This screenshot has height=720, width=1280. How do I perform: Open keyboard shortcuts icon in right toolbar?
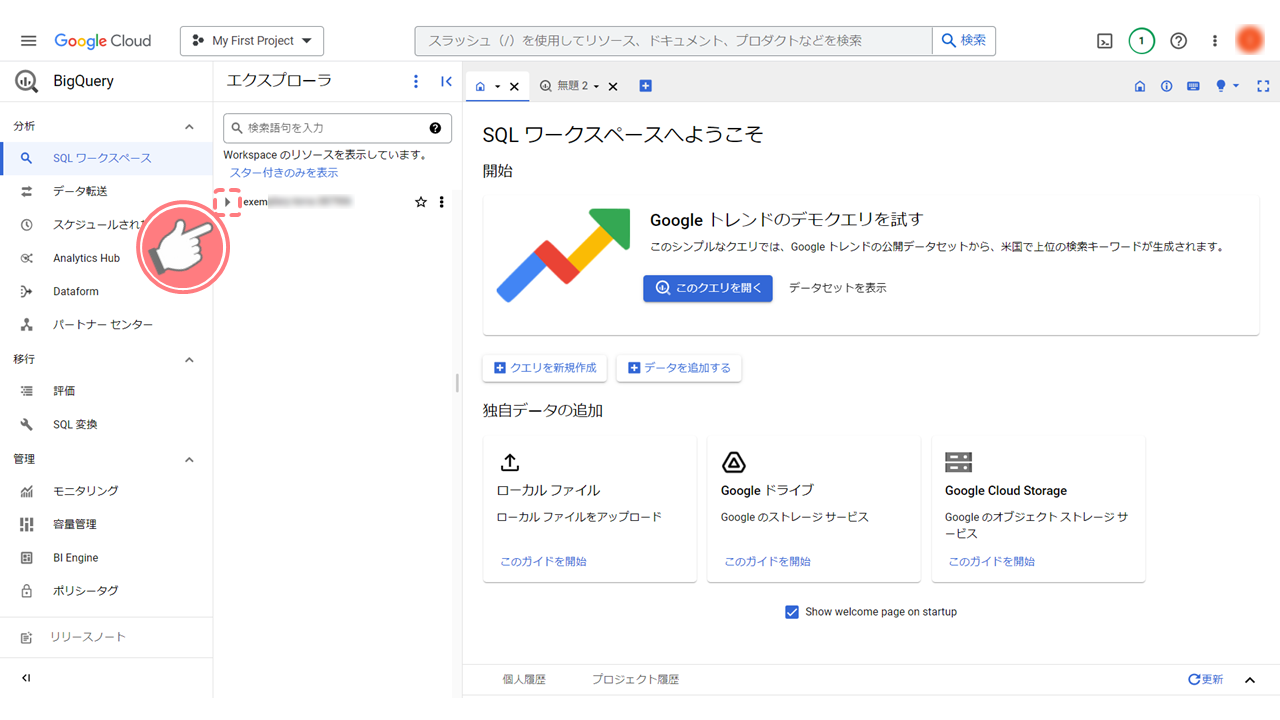1193,86
